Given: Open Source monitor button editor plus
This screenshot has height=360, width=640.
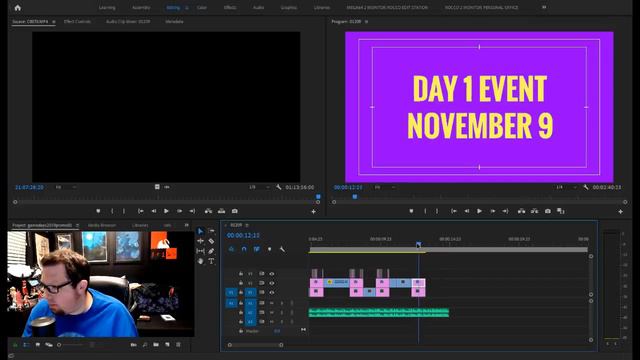Looking at the screenshot, I should click(x=313, y=211).
